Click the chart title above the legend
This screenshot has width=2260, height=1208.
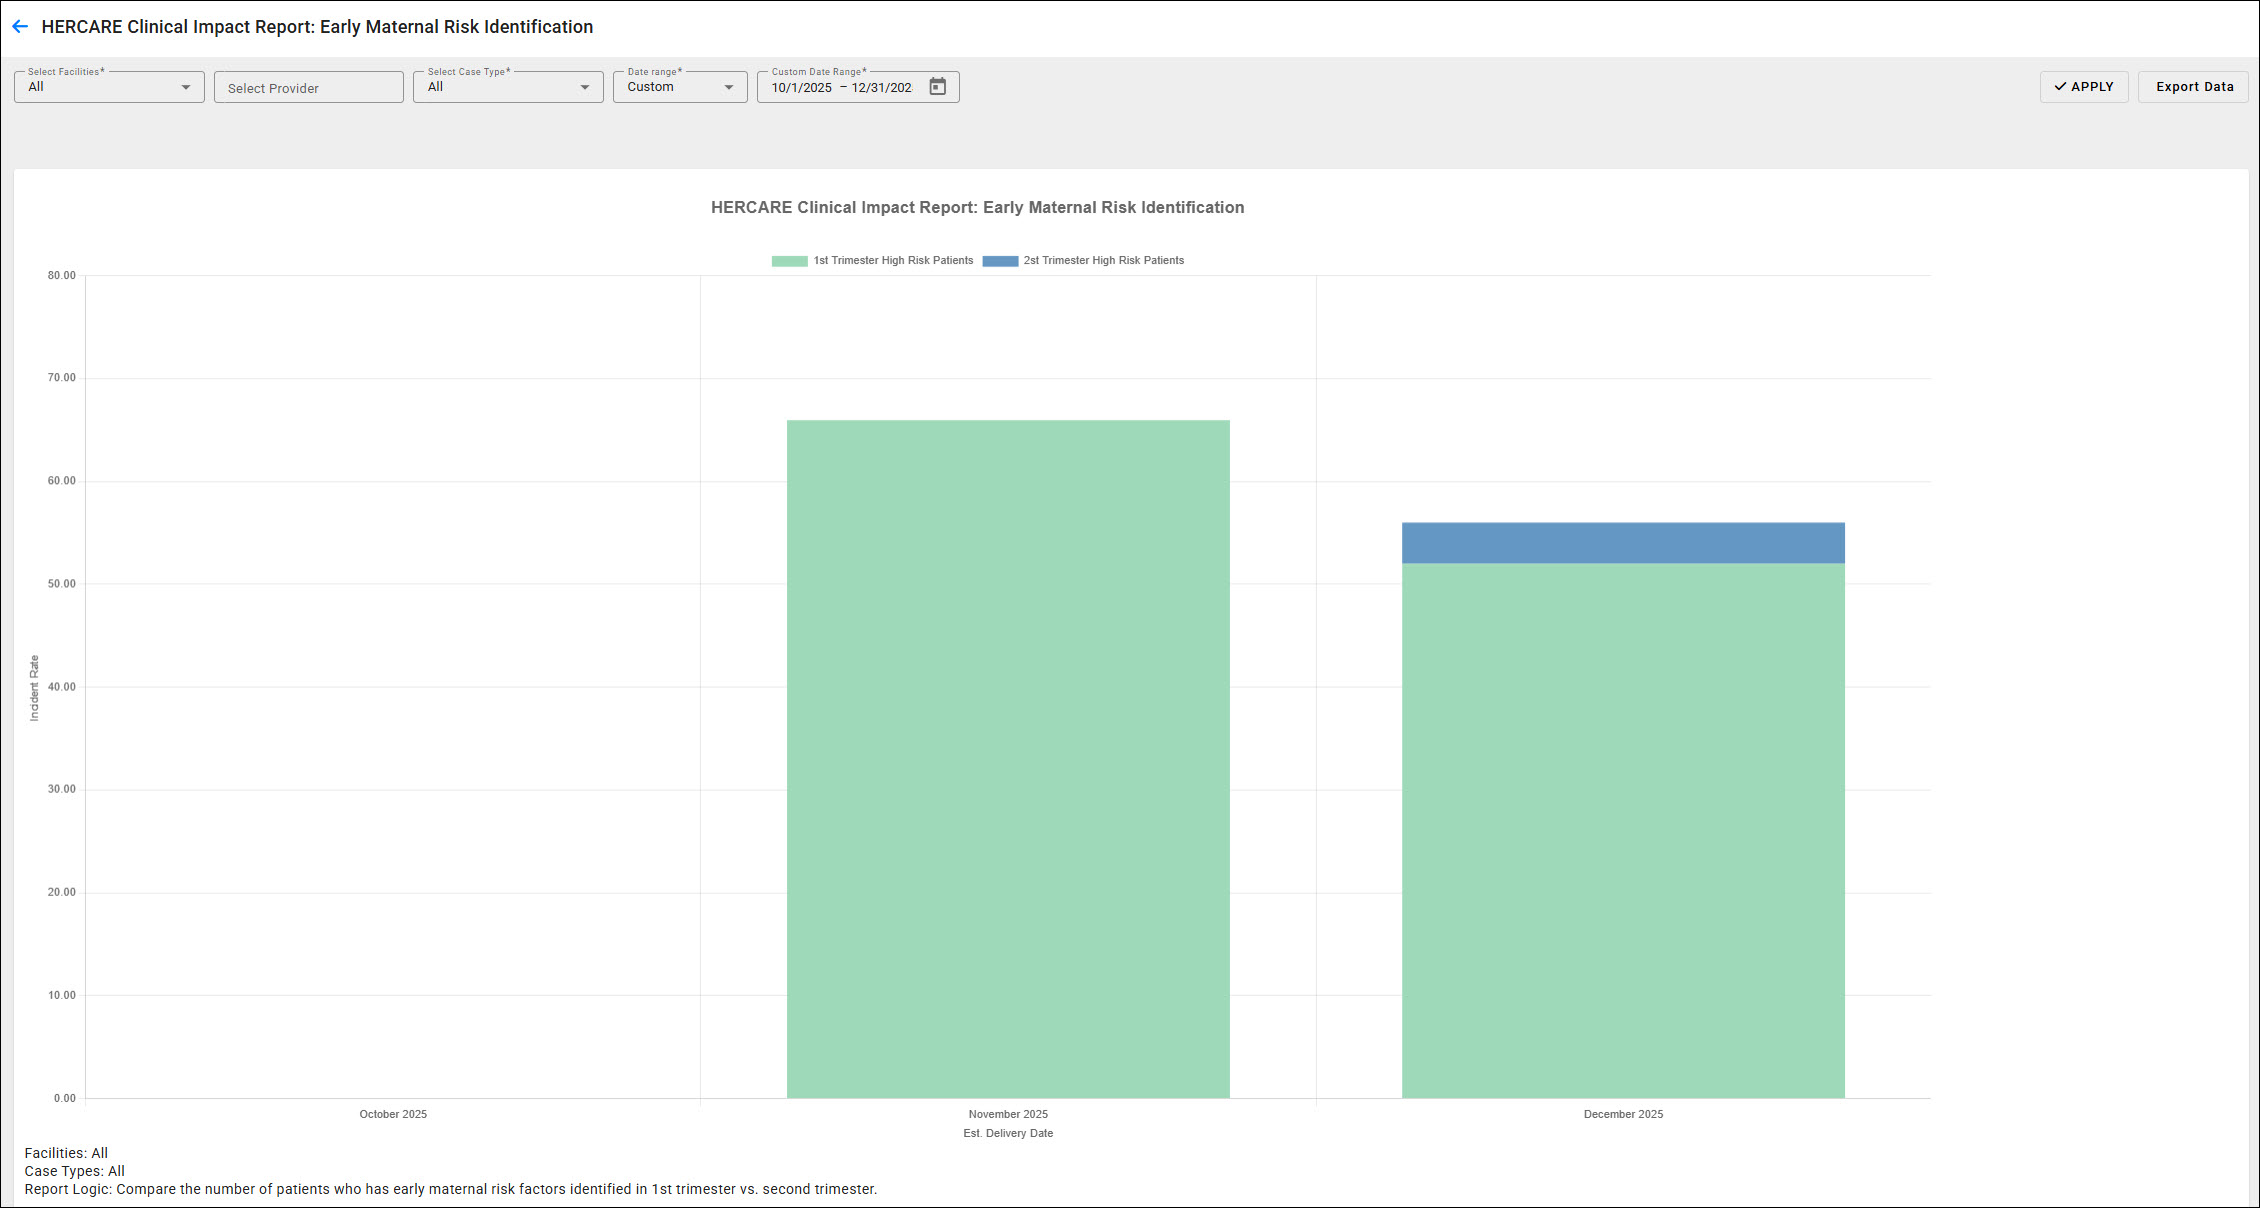[977, 208]
